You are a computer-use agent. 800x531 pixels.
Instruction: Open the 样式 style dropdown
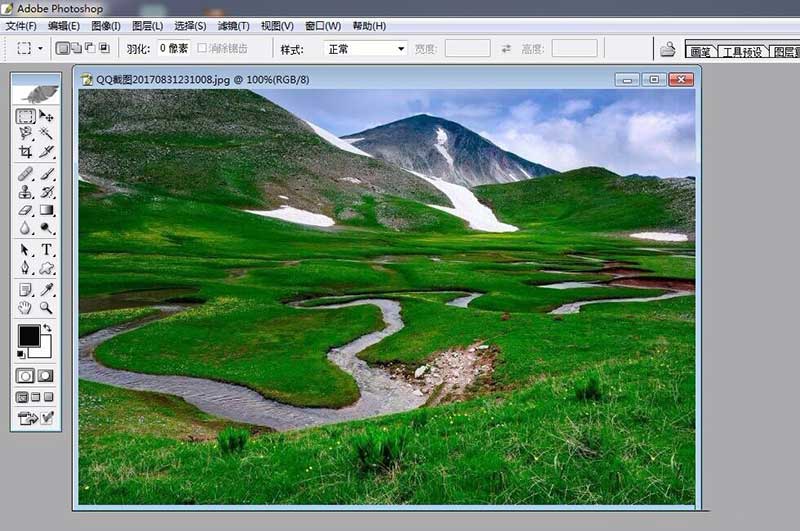365,48
